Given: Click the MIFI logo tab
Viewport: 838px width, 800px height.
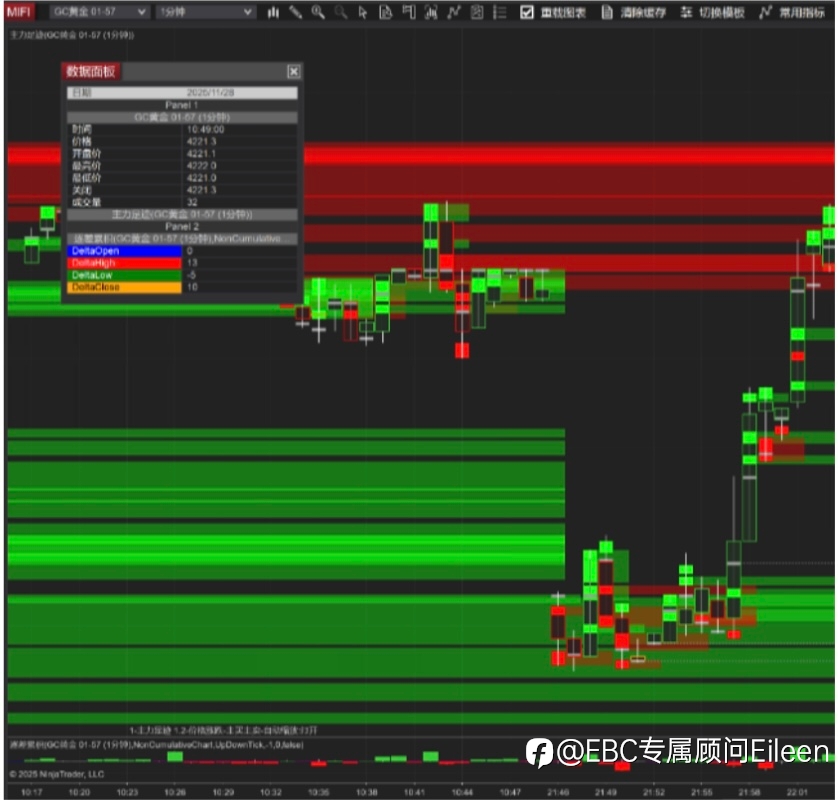Looking at the screenshot, I should 19,12.
